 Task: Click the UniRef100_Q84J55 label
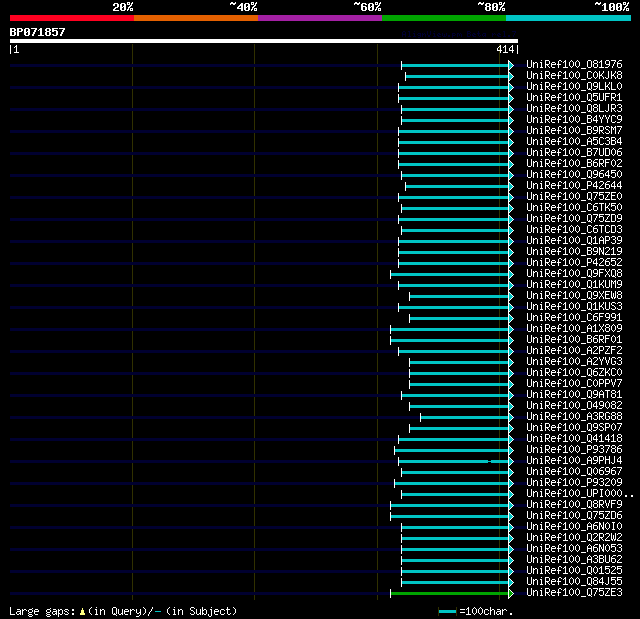click(574, 582)
